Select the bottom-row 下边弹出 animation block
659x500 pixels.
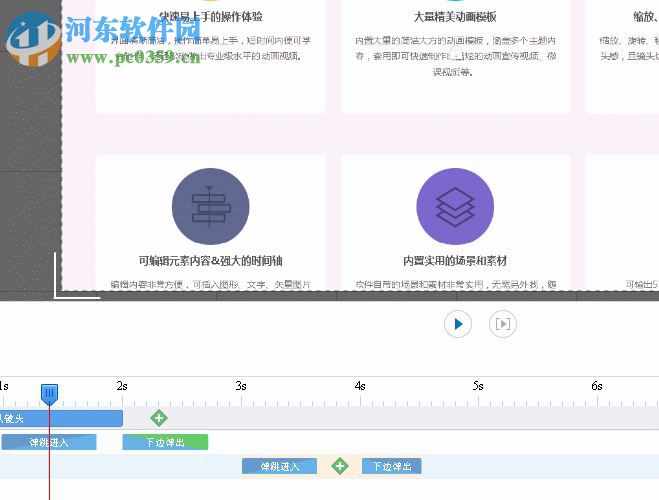(x=392, y=466)
